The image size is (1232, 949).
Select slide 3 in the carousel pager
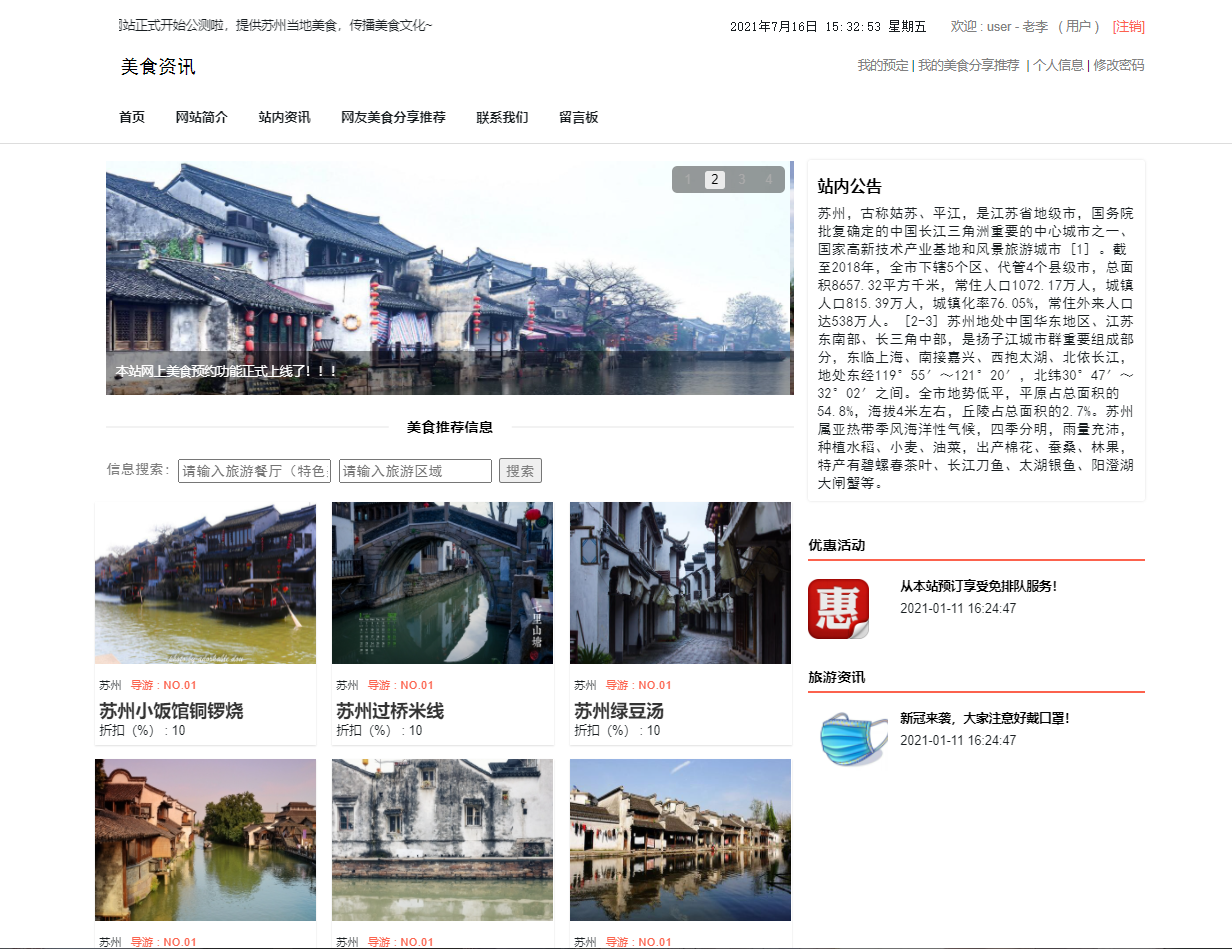coord(740,180)
